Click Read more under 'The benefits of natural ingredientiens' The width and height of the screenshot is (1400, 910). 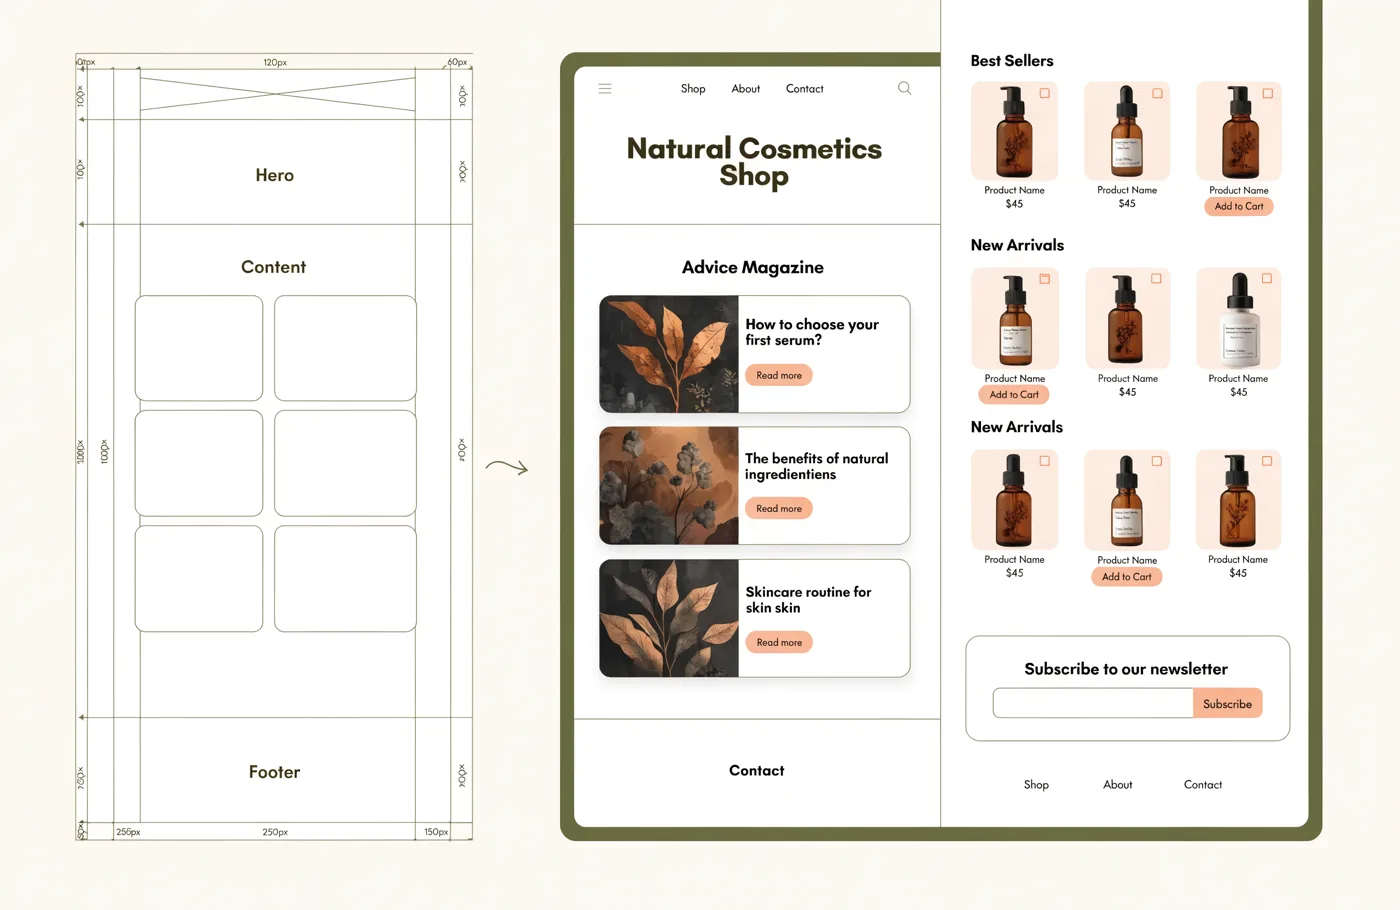click(x=779, y=508)
